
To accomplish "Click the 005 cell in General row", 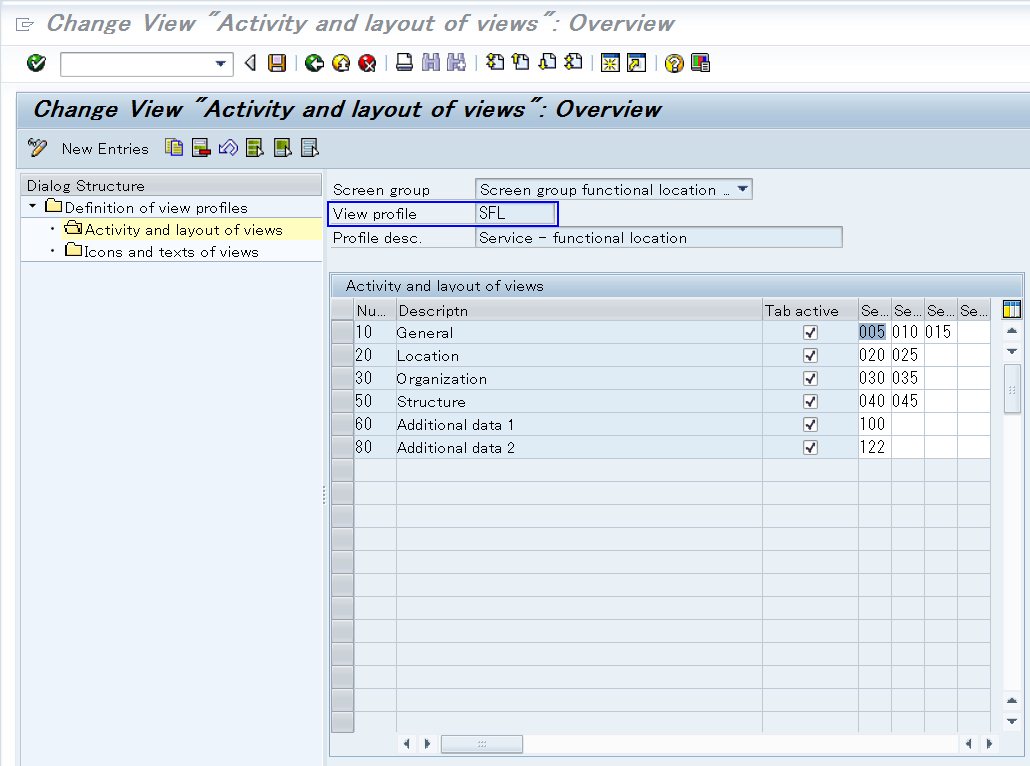I will [x=874, y=332].
